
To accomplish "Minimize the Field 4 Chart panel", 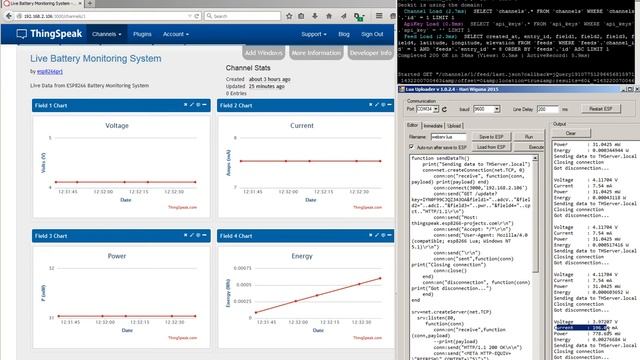I will 389,235.
